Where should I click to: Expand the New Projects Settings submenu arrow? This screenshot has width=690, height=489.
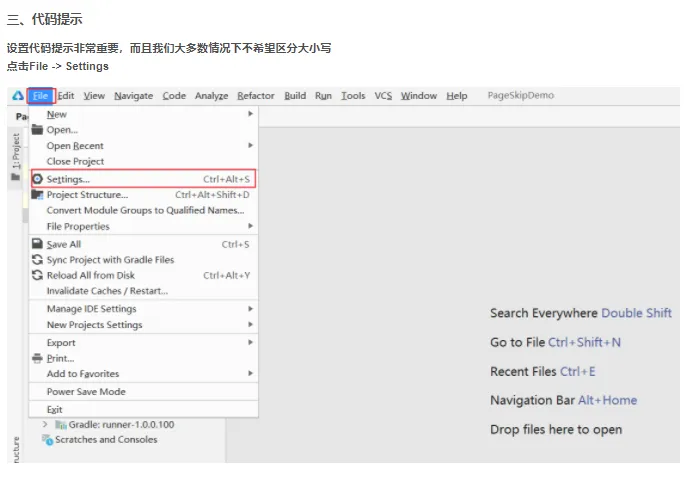click(x=250, y=324)
